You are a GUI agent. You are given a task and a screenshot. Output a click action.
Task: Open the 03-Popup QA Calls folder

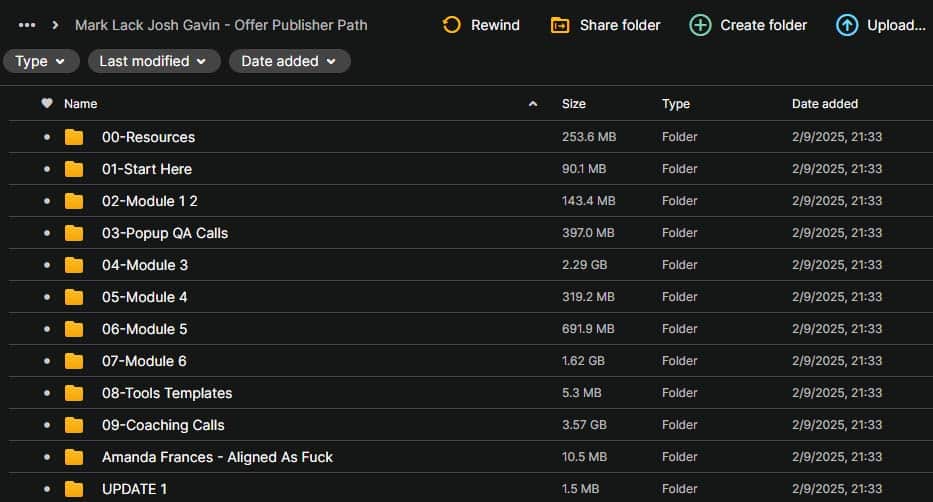click(x=165, y=233)
